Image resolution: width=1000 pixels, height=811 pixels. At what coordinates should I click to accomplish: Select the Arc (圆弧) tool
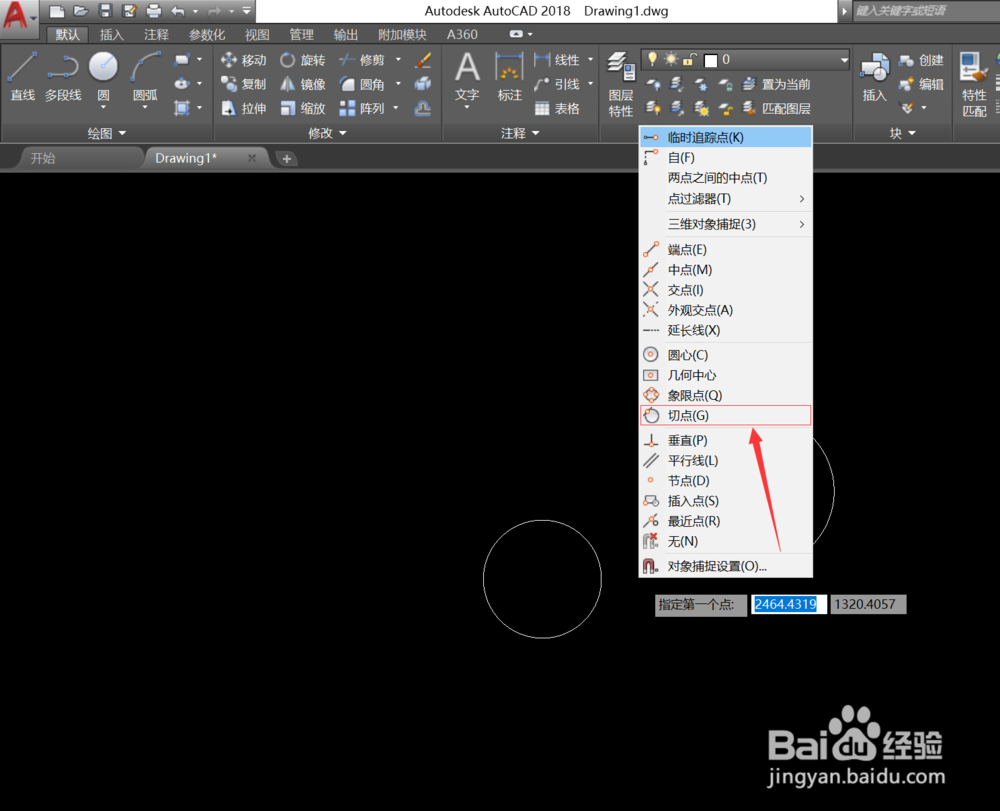[145, 77]
